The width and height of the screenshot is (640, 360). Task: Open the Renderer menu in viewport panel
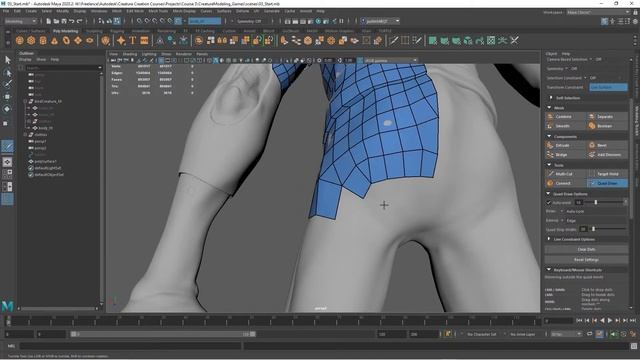pos(184,54)
